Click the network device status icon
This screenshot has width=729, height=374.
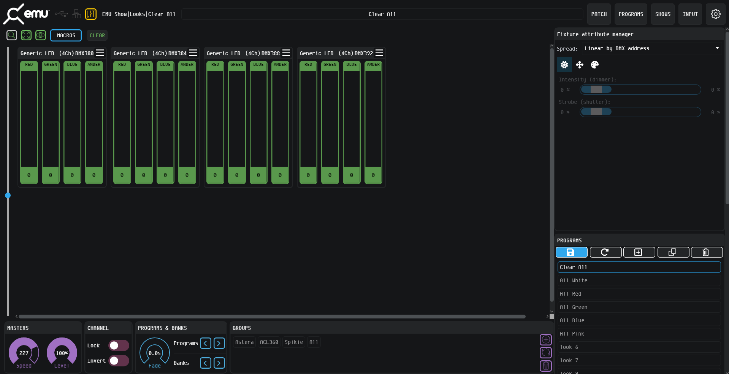77,14
